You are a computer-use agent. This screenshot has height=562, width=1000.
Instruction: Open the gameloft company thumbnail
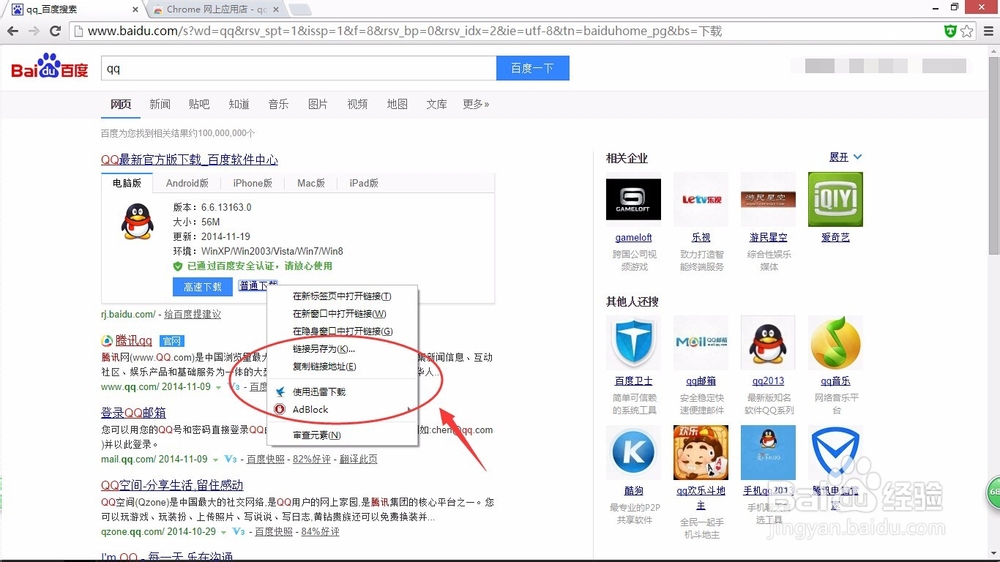[633, 199]
